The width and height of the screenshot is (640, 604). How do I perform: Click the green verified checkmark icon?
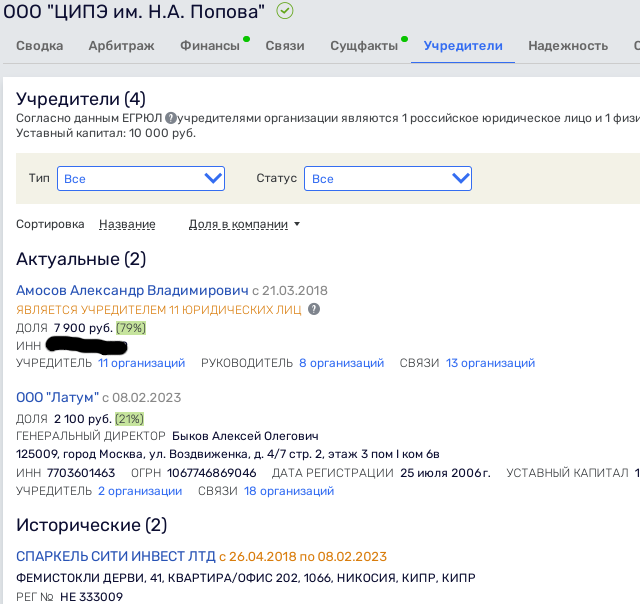coord(284,11)
